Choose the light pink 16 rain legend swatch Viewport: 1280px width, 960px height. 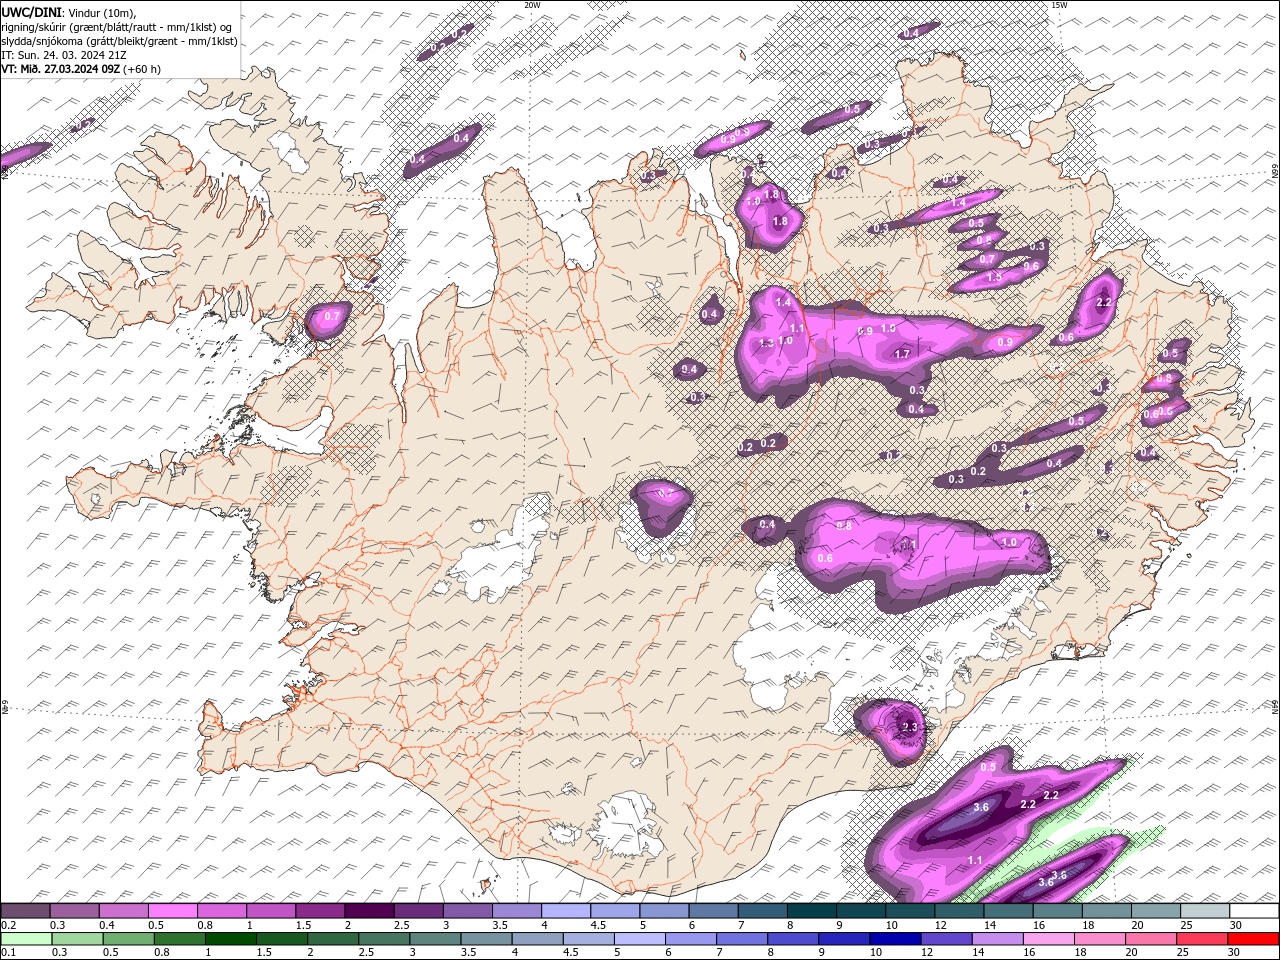(1049, 938)
